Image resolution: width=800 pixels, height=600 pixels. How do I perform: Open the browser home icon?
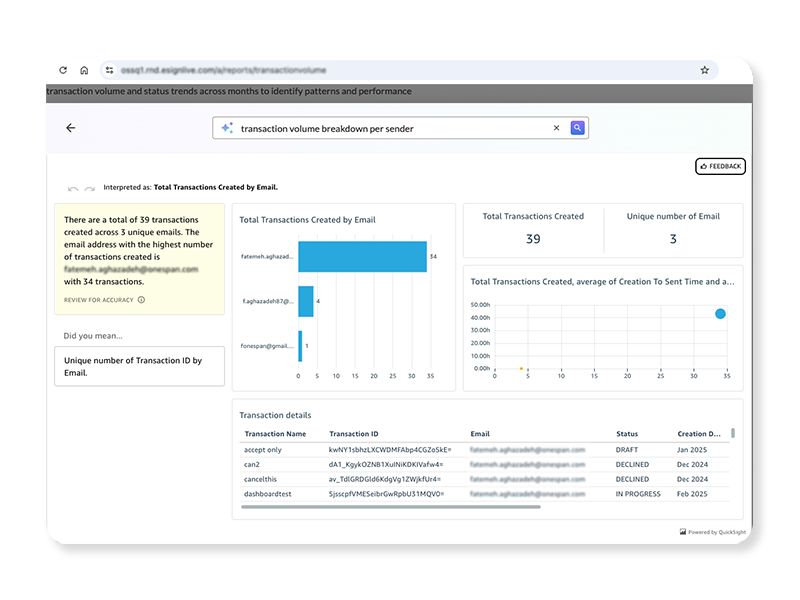[x=84, y=71]
